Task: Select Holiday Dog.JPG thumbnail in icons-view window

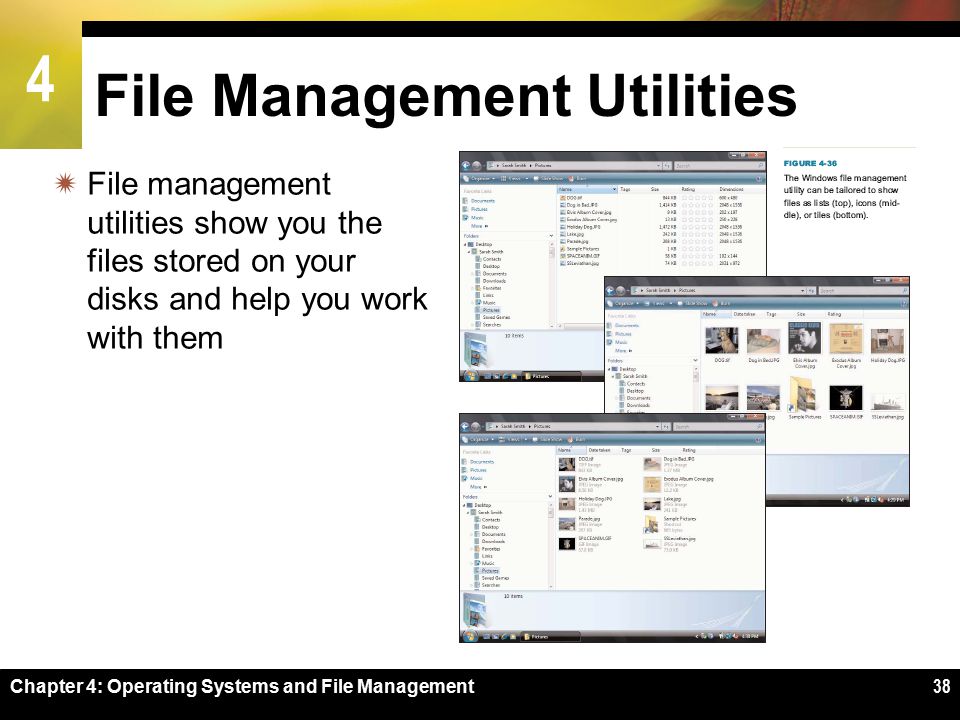Action: tap(887, 340)
